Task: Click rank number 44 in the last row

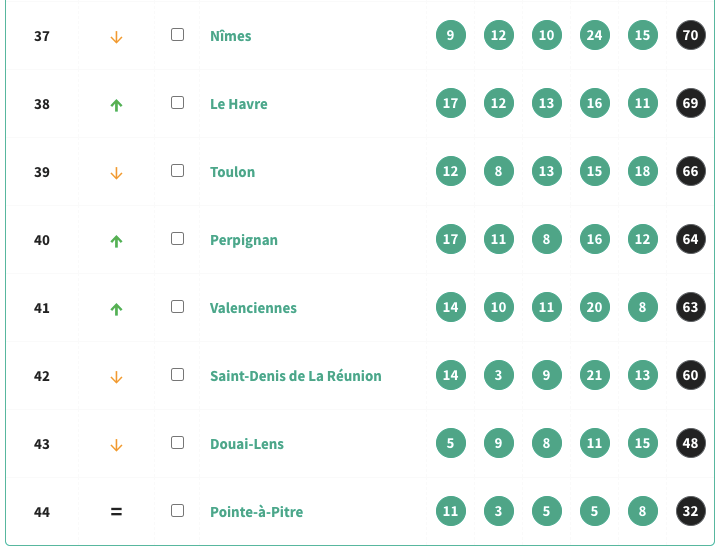Action: coord(42,512)
